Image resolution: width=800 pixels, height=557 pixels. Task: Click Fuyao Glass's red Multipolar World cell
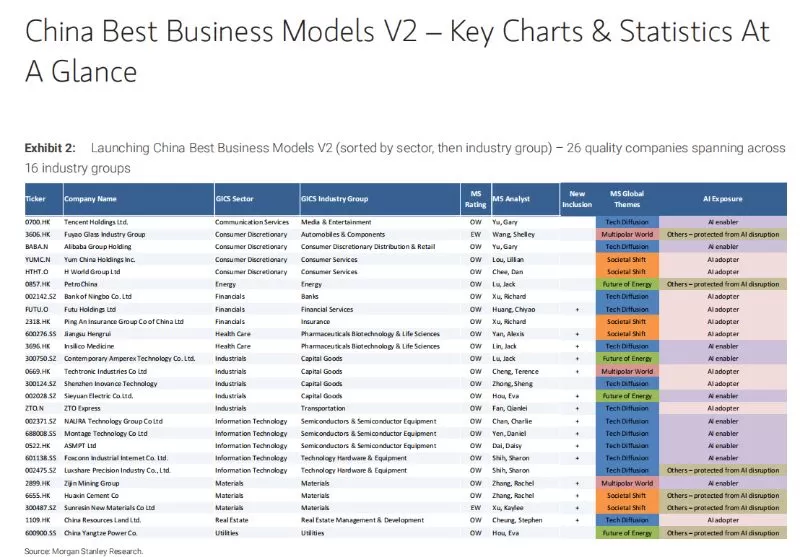[x=627, y=234]
